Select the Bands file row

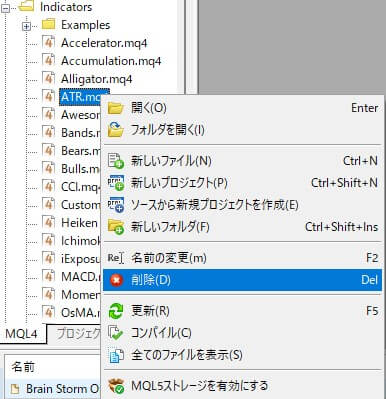coord(80,133)
